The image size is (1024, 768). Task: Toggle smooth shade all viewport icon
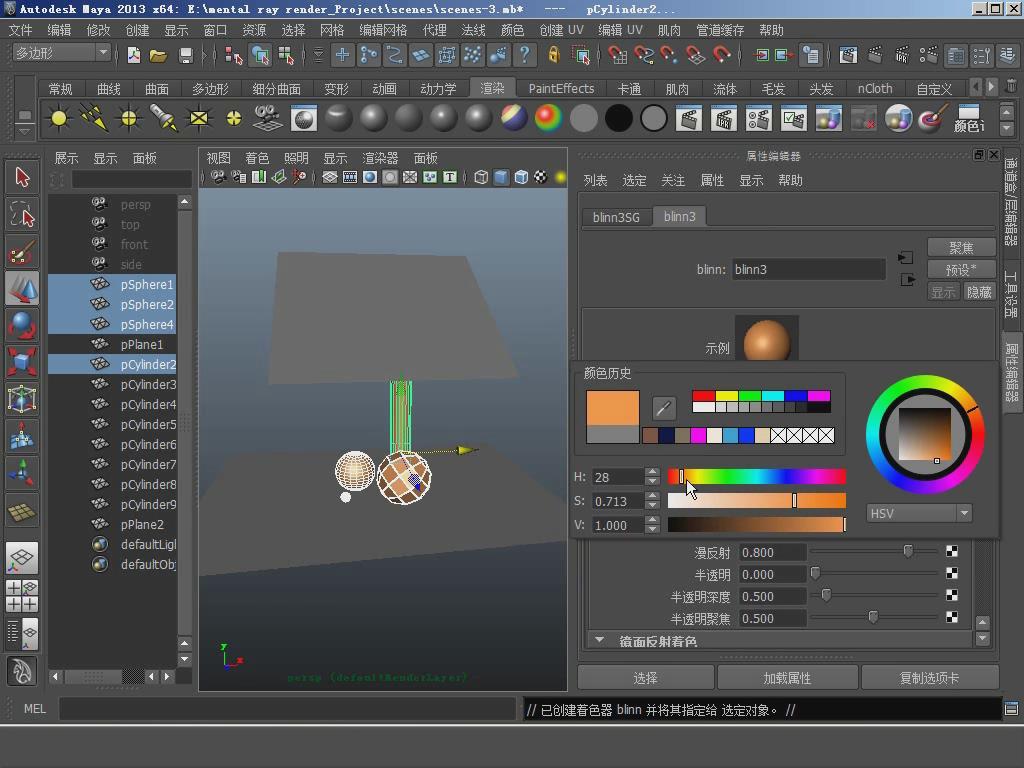pos(501,177)
